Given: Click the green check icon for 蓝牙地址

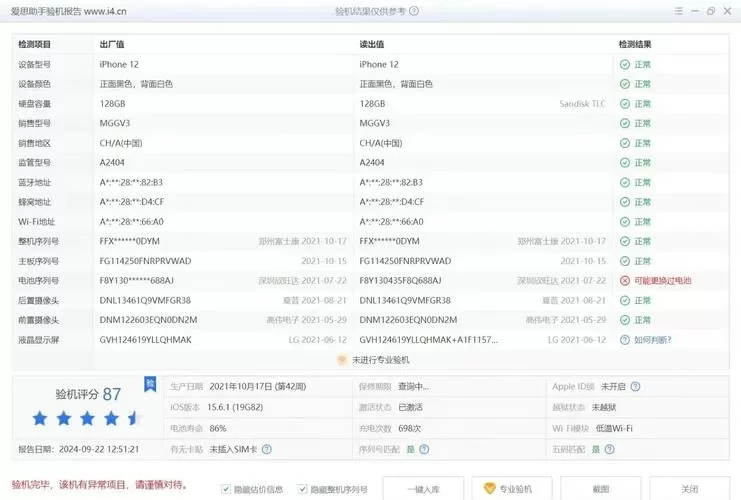Looking at the screenshot, I should click(x=625, y=182).
